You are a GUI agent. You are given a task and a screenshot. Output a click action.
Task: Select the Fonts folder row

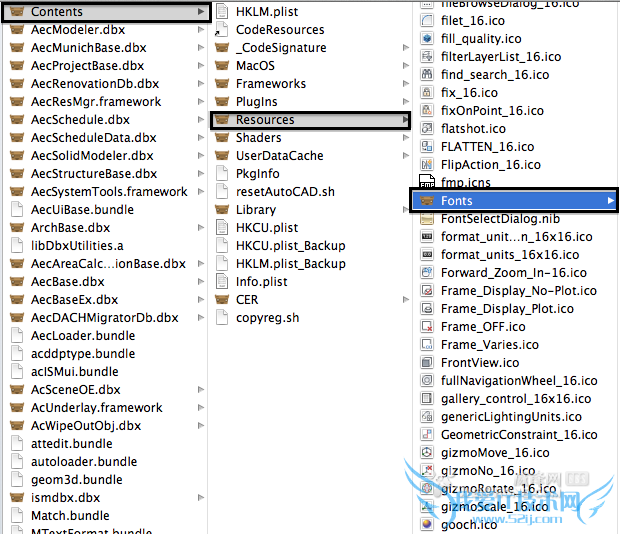pos(514,200)
